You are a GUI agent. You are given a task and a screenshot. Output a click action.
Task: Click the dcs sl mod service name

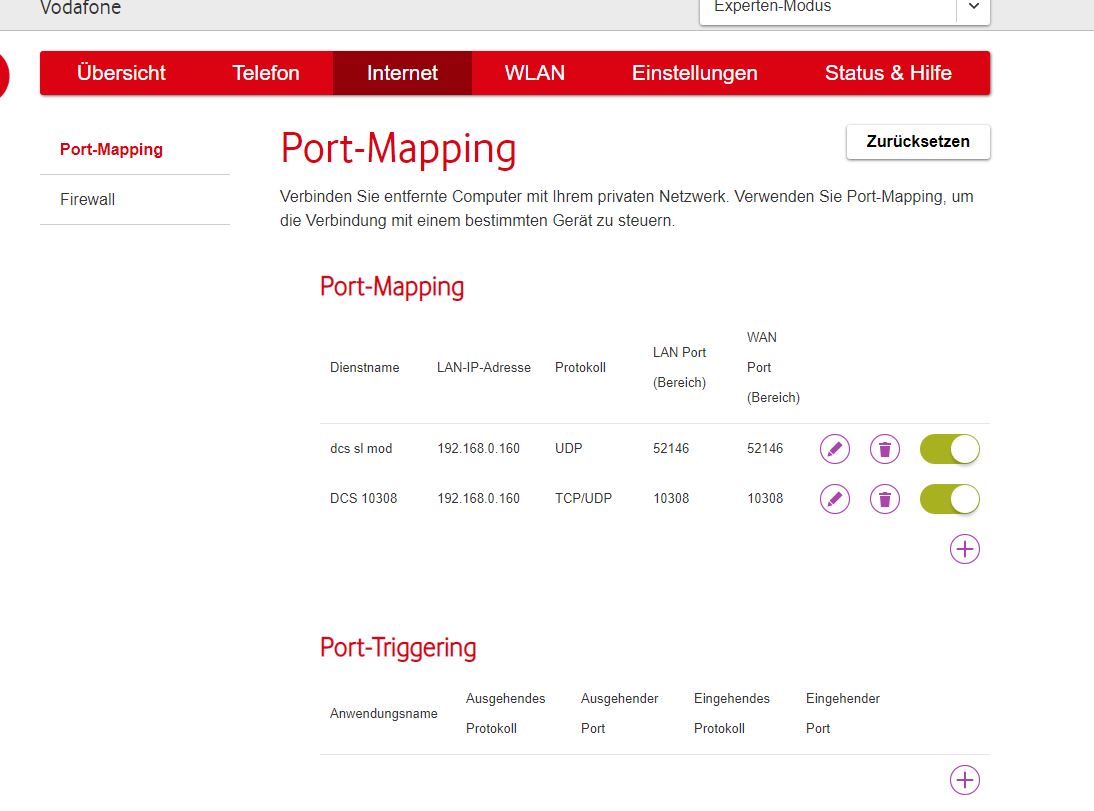coord(361,449)
